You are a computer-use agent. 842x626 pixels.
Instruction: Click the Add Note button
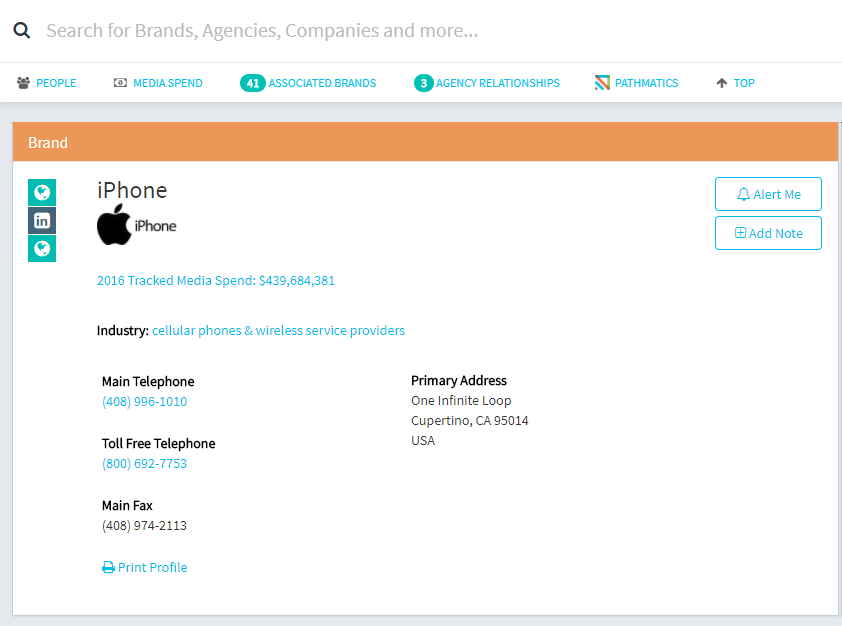[768, 233]
